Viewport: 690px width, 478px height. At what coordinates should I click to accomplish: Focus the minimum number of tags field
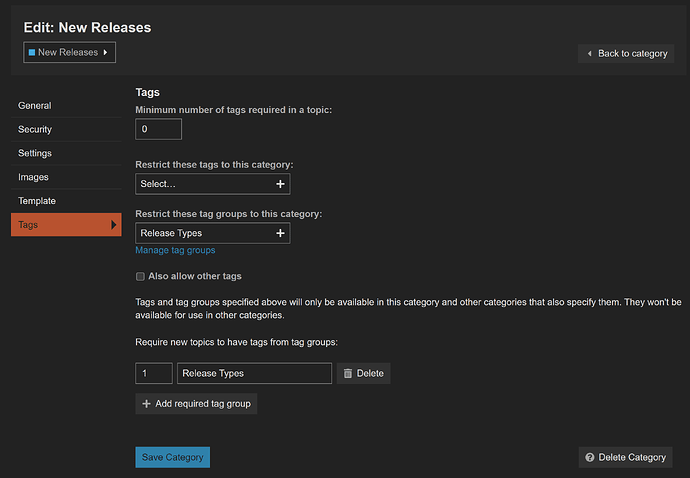coord(158,129)
